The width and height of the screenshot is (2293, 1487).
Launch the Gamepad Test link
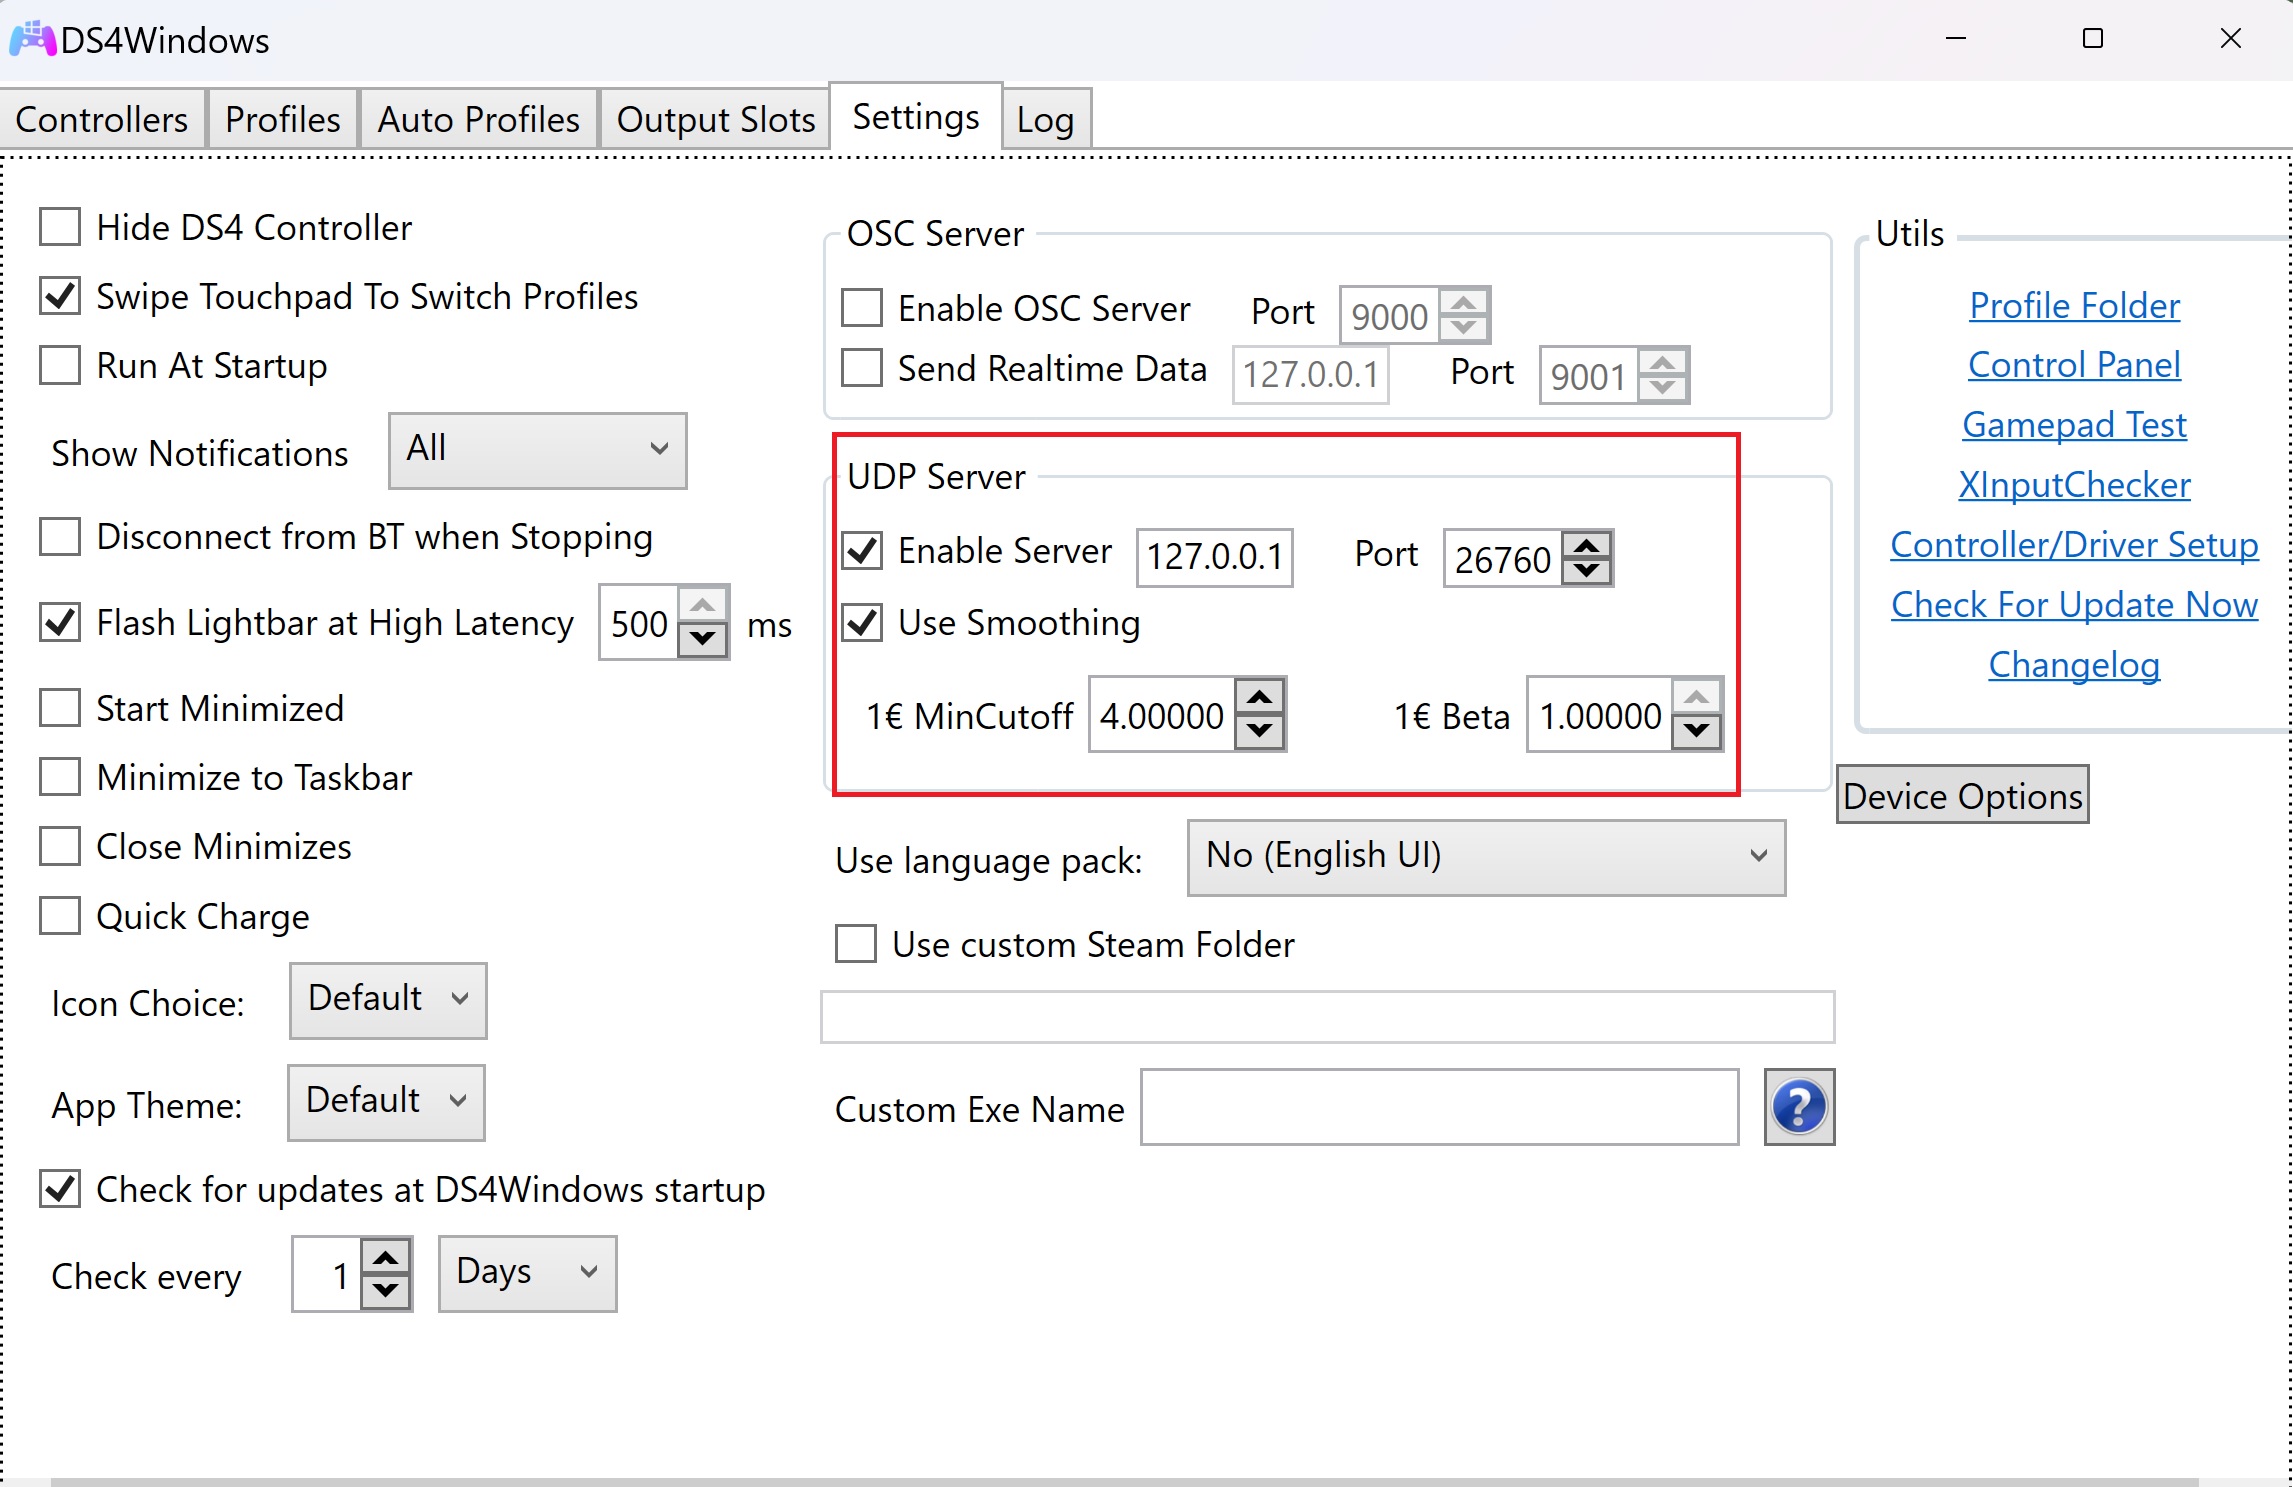point(2075,424)
